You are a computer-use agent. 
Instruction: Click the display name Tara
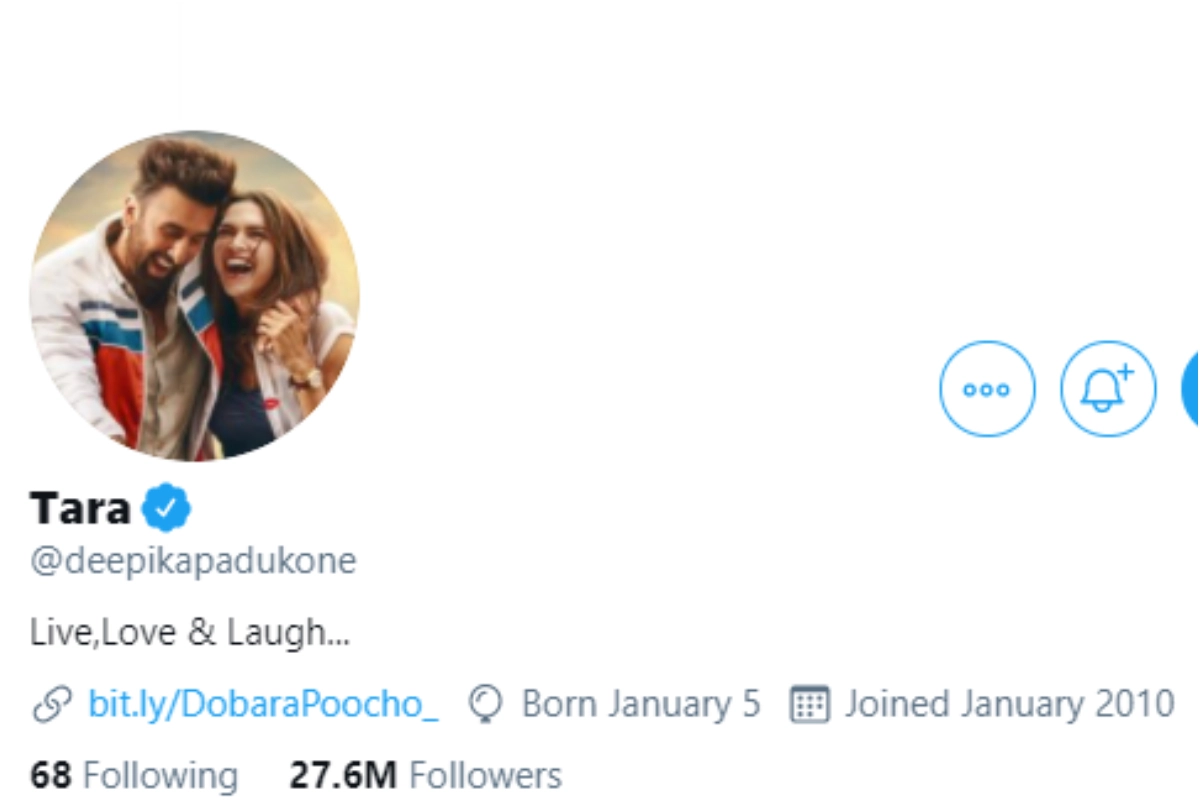[80, 509]
